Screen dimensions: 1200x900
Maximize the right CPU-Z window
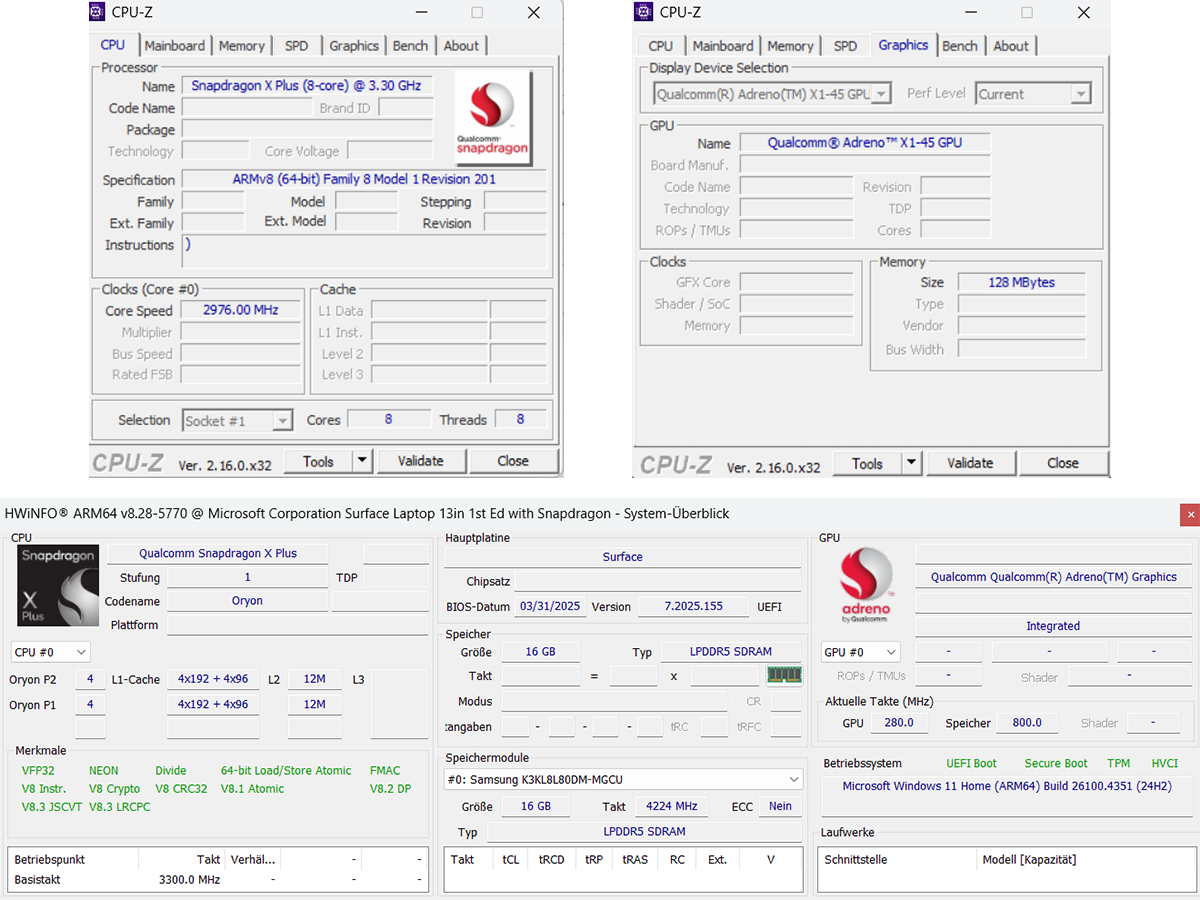pos(1026,13)
